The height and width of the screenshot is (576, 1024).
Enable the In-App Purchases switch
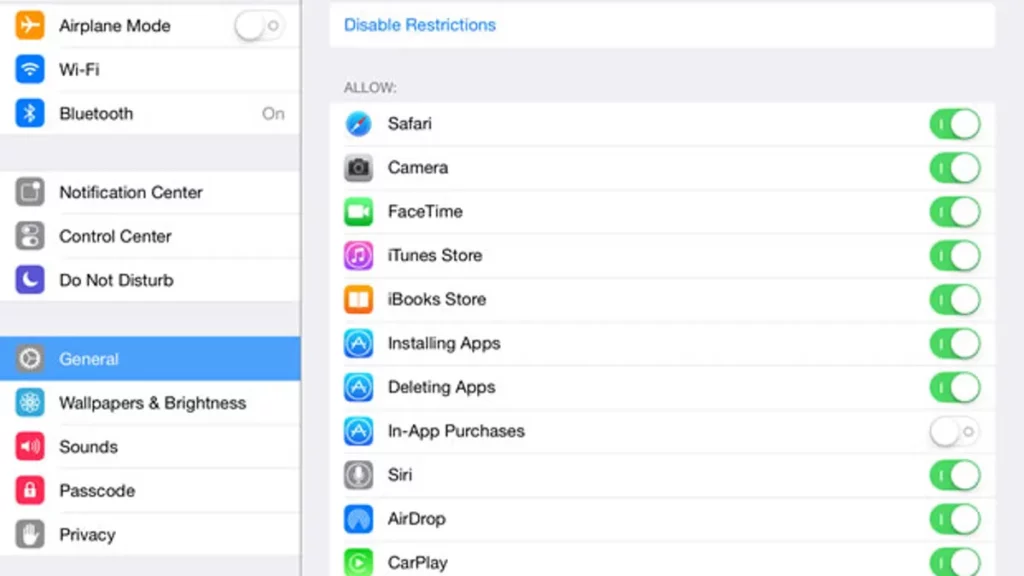pyautogui.click(x=955, y=431)
